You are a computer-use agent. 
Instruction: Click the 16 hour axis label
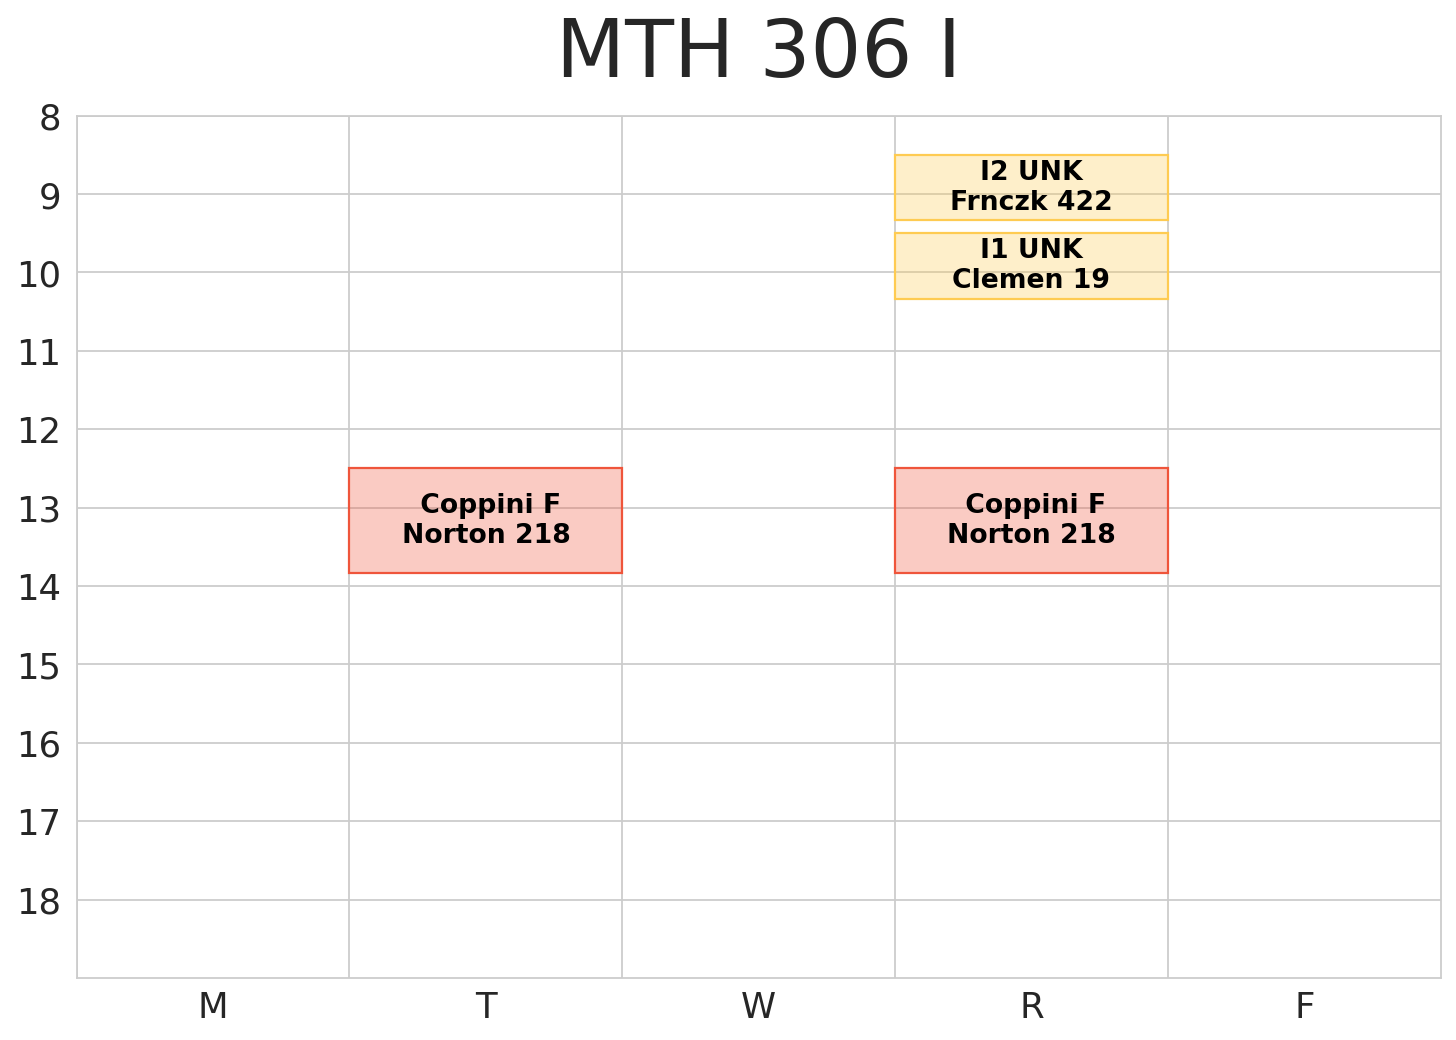(40, 745)
